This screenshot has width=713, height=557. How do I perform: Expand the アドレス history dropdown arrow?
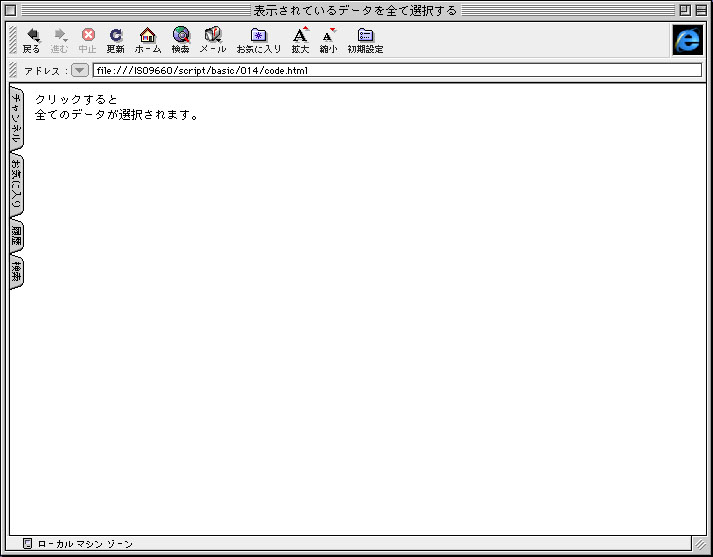click(80, 71)
